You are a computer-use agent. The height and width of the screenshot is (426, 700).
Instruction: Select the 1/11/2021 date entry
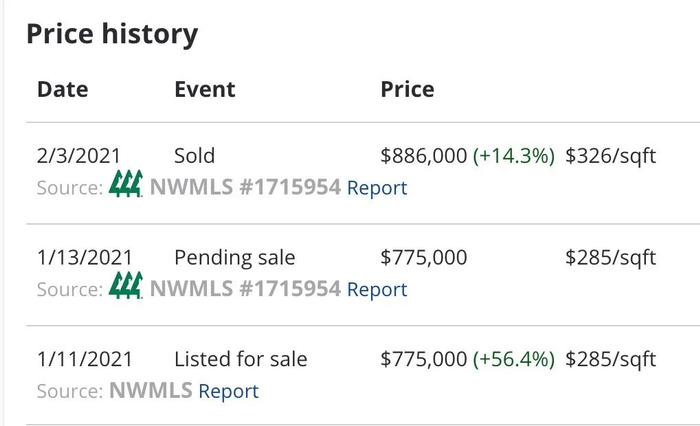click(84, 359)
